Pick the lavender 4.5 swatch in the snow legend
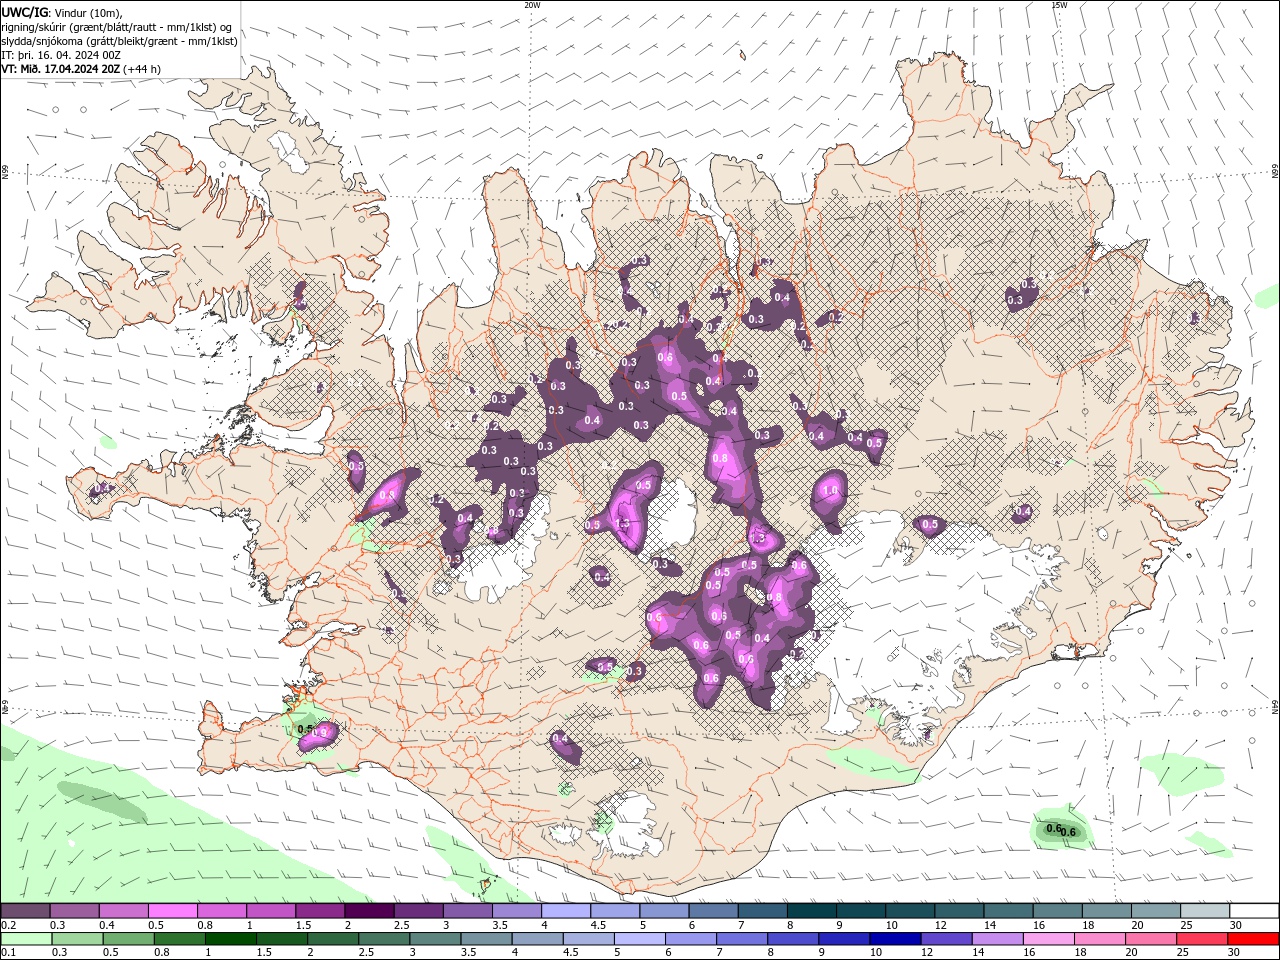Viewport: 1280px width, 960px height. pos(614,911)
